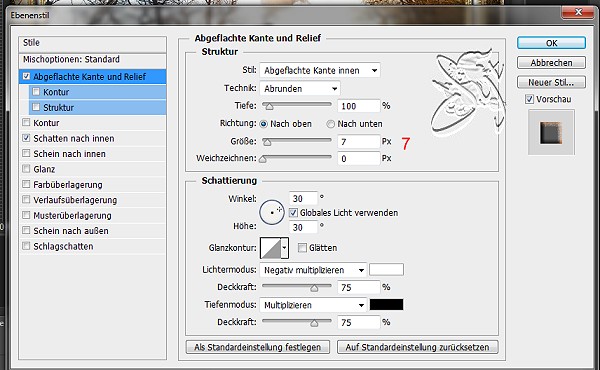Enable the Glätten checkbox

click(x=302, y=248)
